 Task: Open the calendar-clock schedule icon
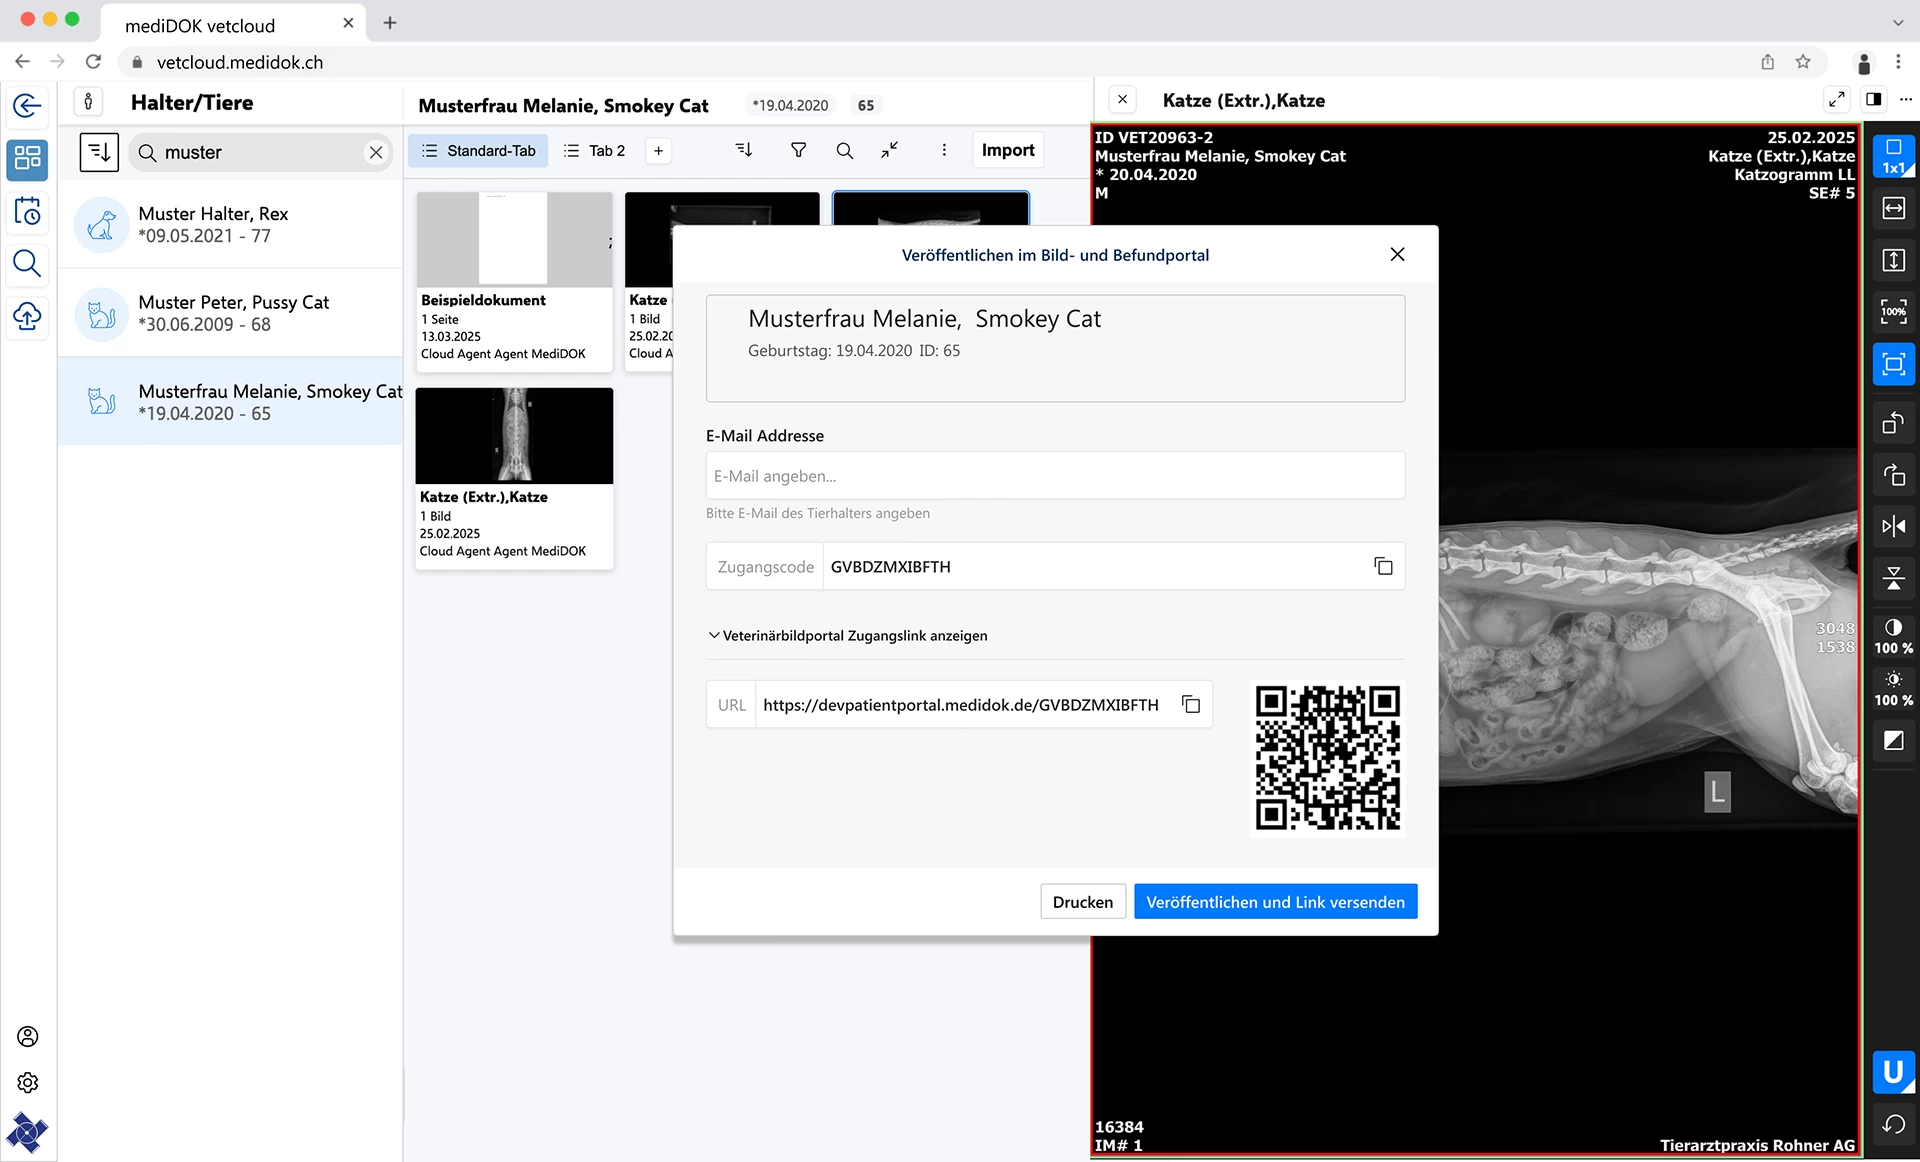(27, 211)
